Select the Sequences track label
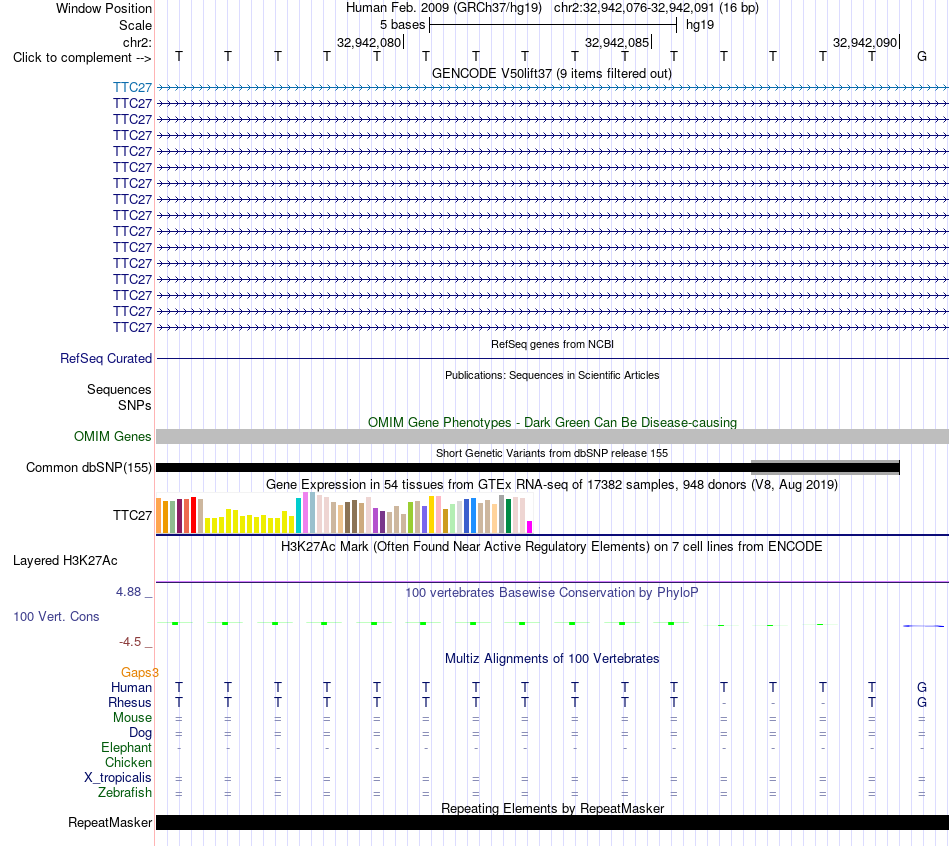Image resolution: width=950 pixels, height=846 pixels. click(x=119, y=389)
